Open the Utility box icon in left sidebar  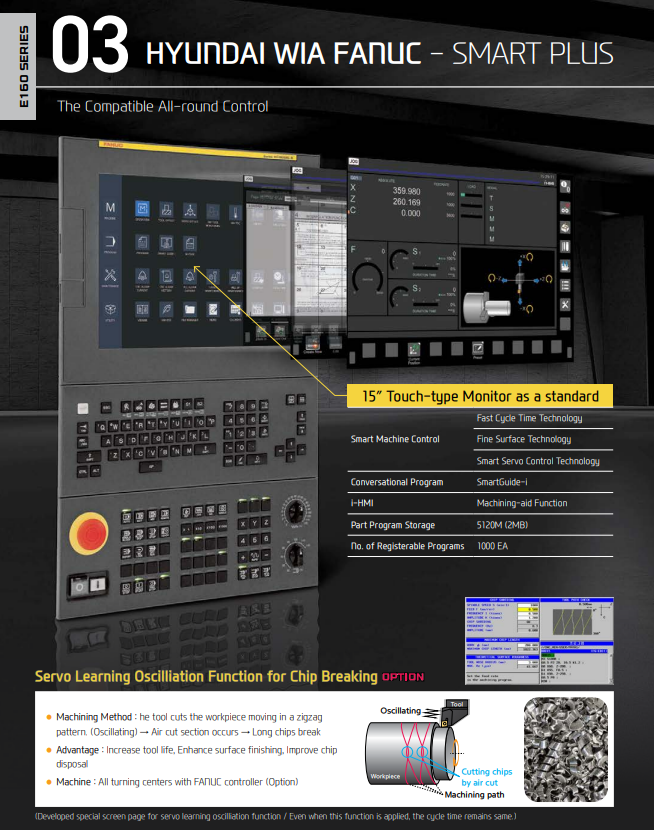coord(111,311)
